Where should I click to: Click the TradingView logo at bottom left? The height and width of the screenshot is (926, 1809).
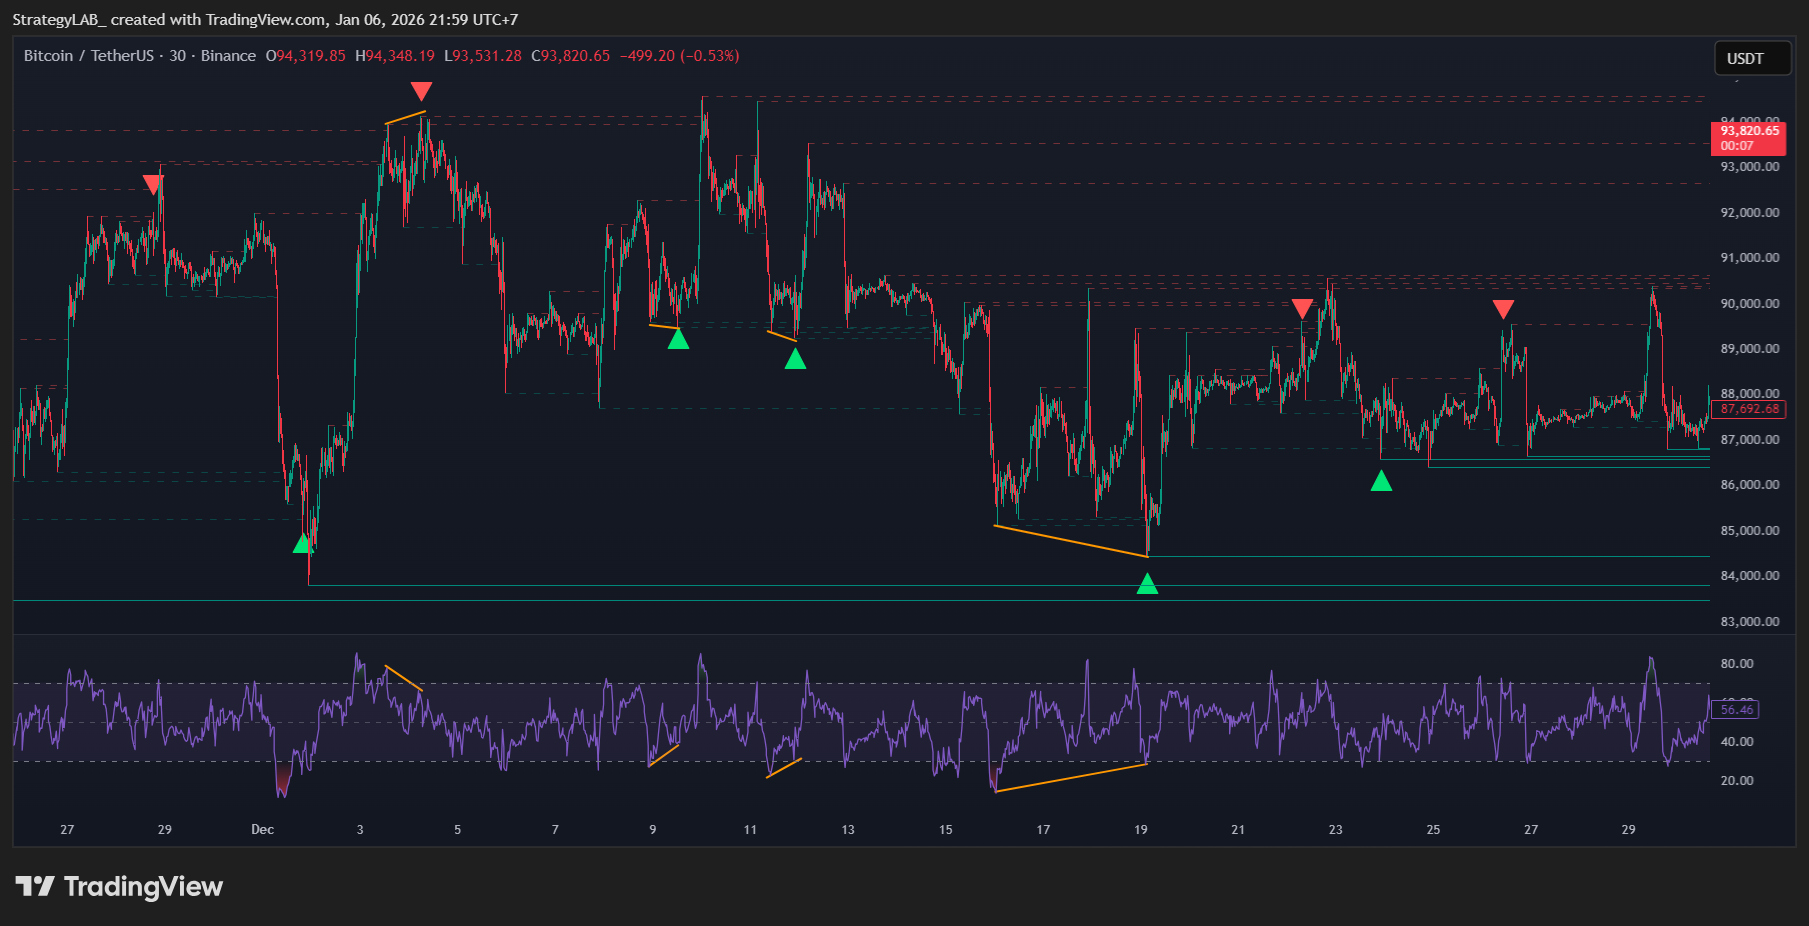pos(119,886)
